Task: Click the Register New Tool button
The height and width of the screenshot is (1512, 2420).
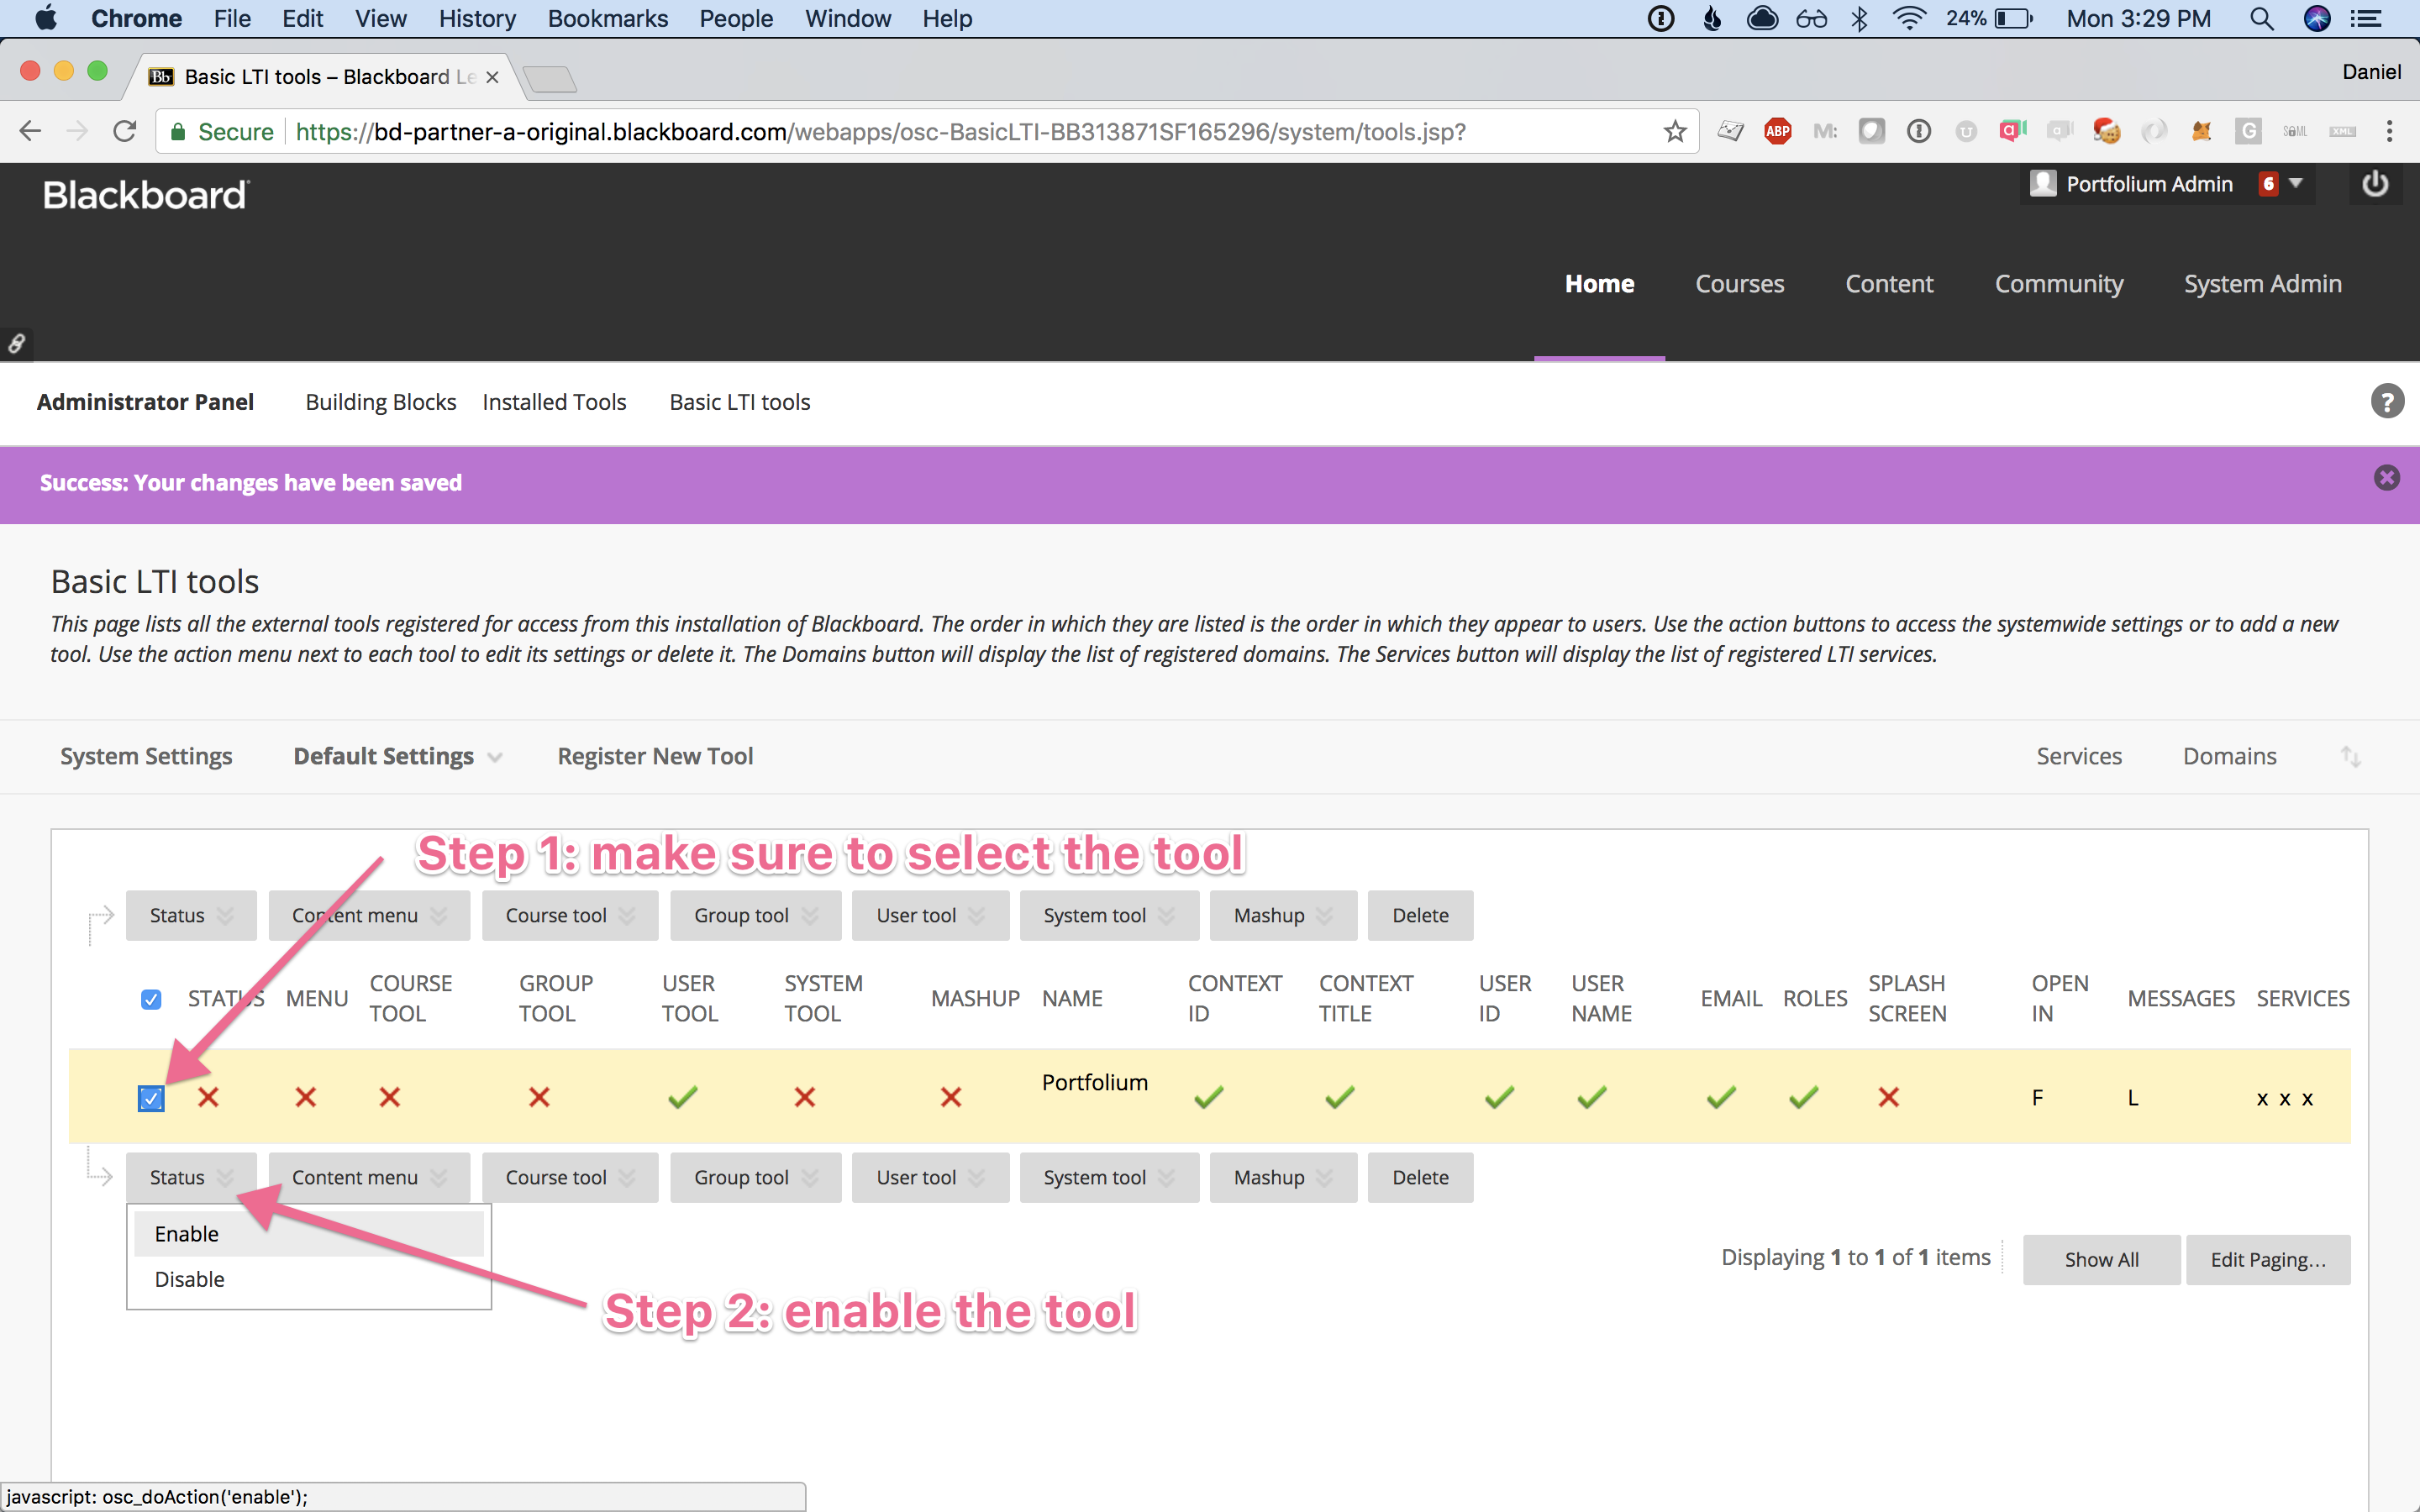Action: point(655,757)
